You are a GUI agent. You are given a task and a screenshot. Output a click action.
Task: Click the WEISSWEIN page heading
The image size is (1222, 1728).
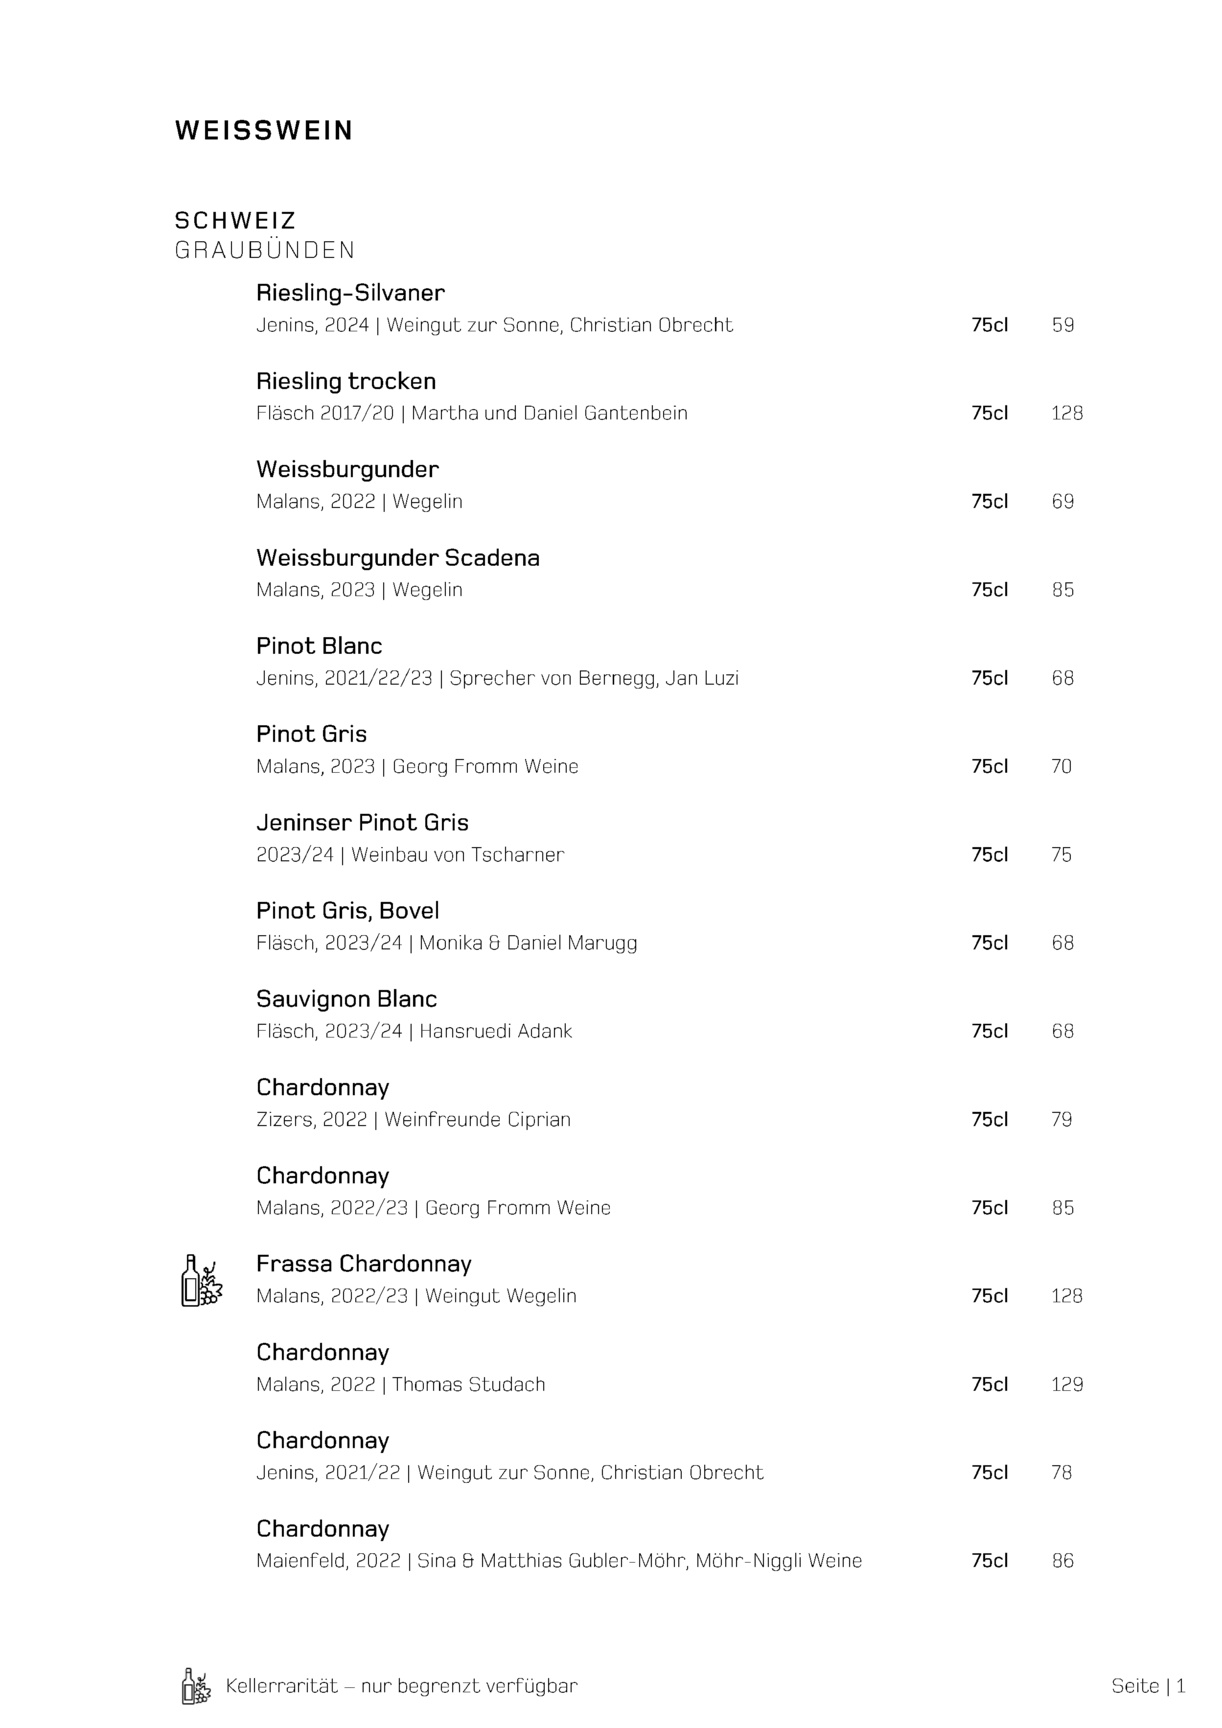264,131
